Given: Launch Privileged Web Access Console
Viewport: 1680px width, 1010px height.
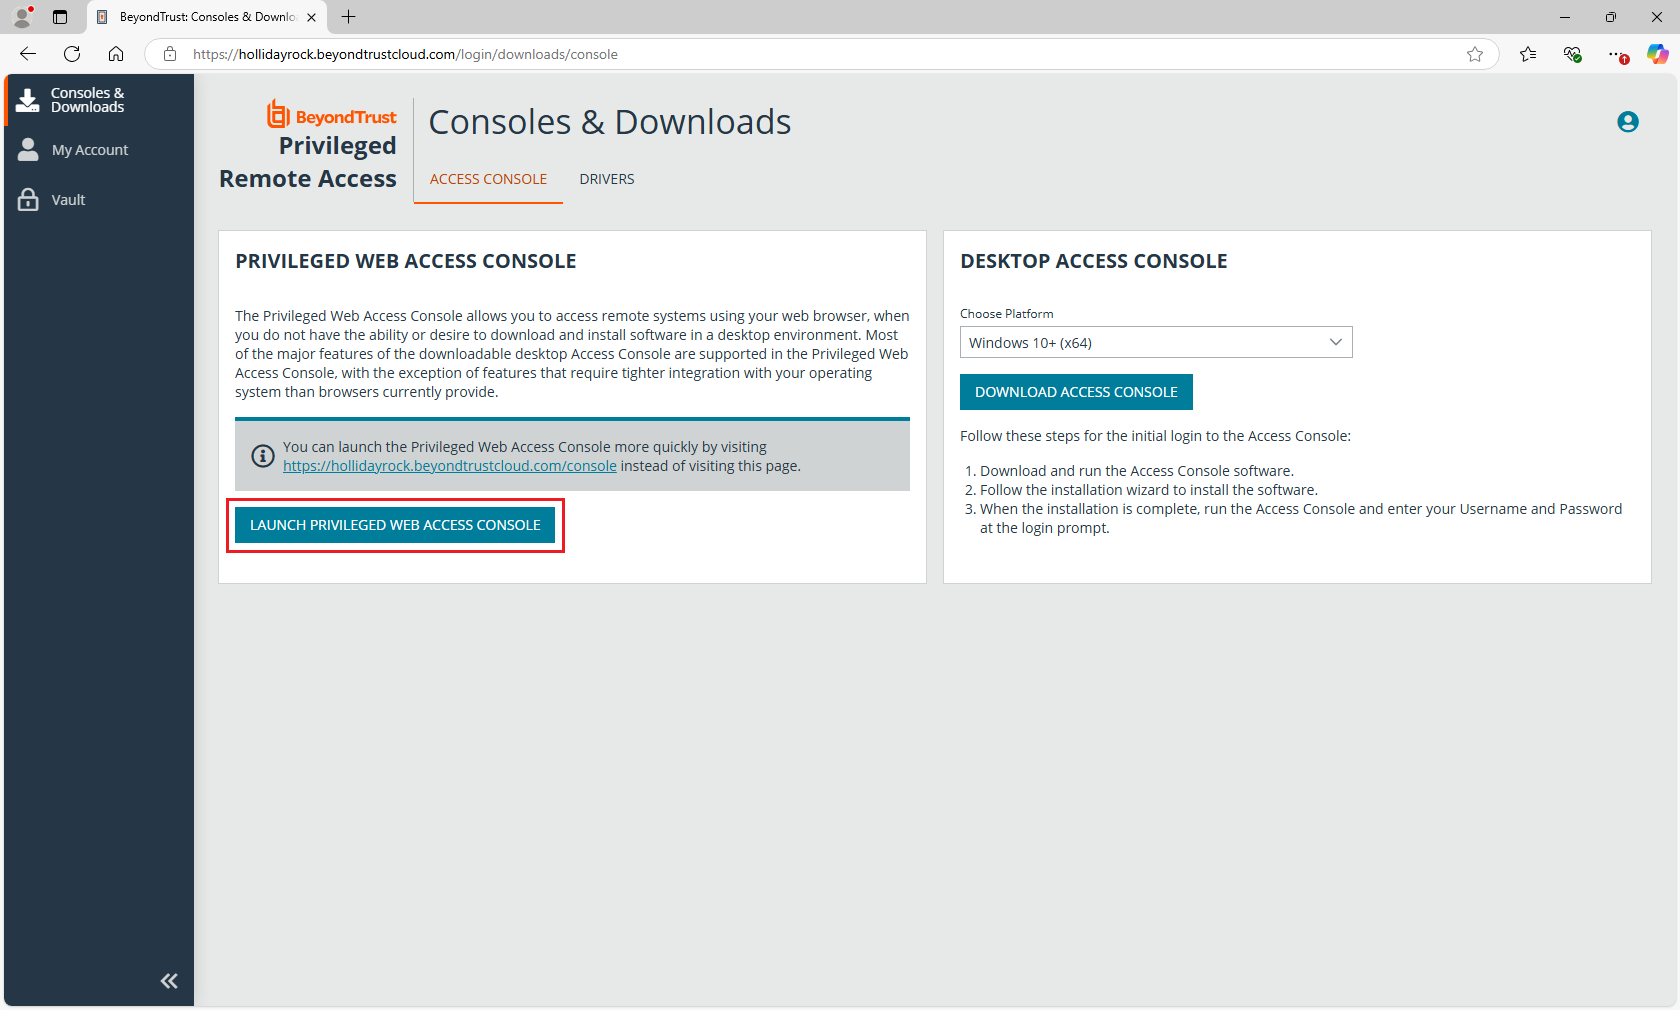Looking at the screenshot, I should tap(395, 525).
